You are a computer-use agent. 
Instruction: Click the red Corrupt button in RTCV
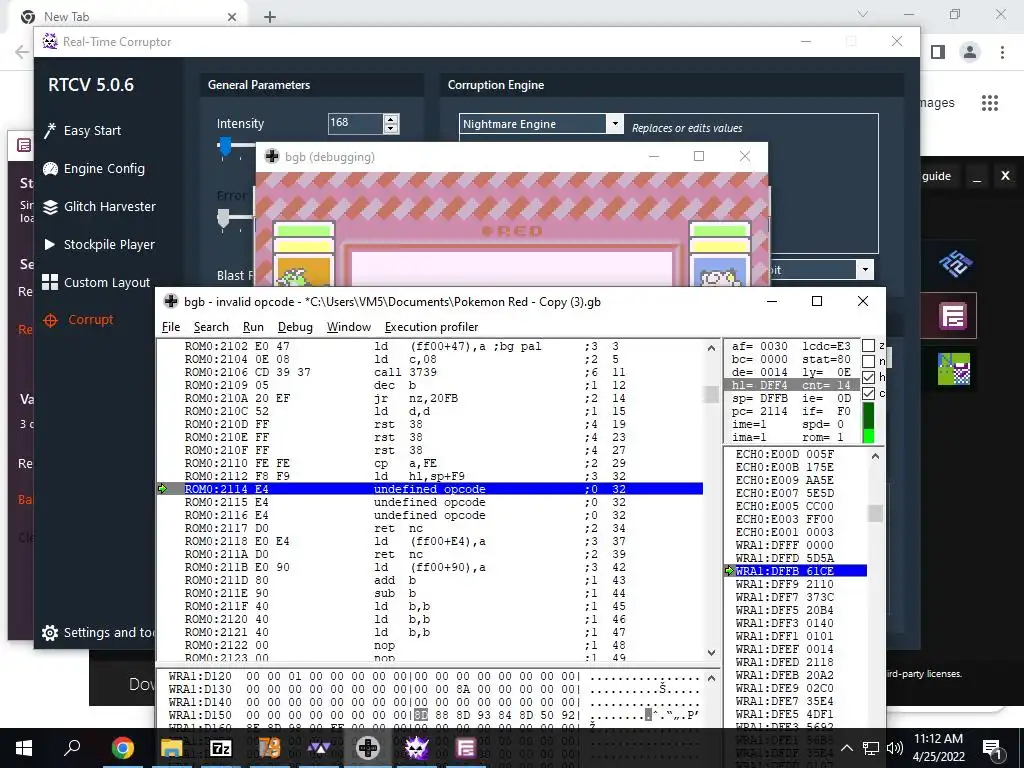point(78,320)
